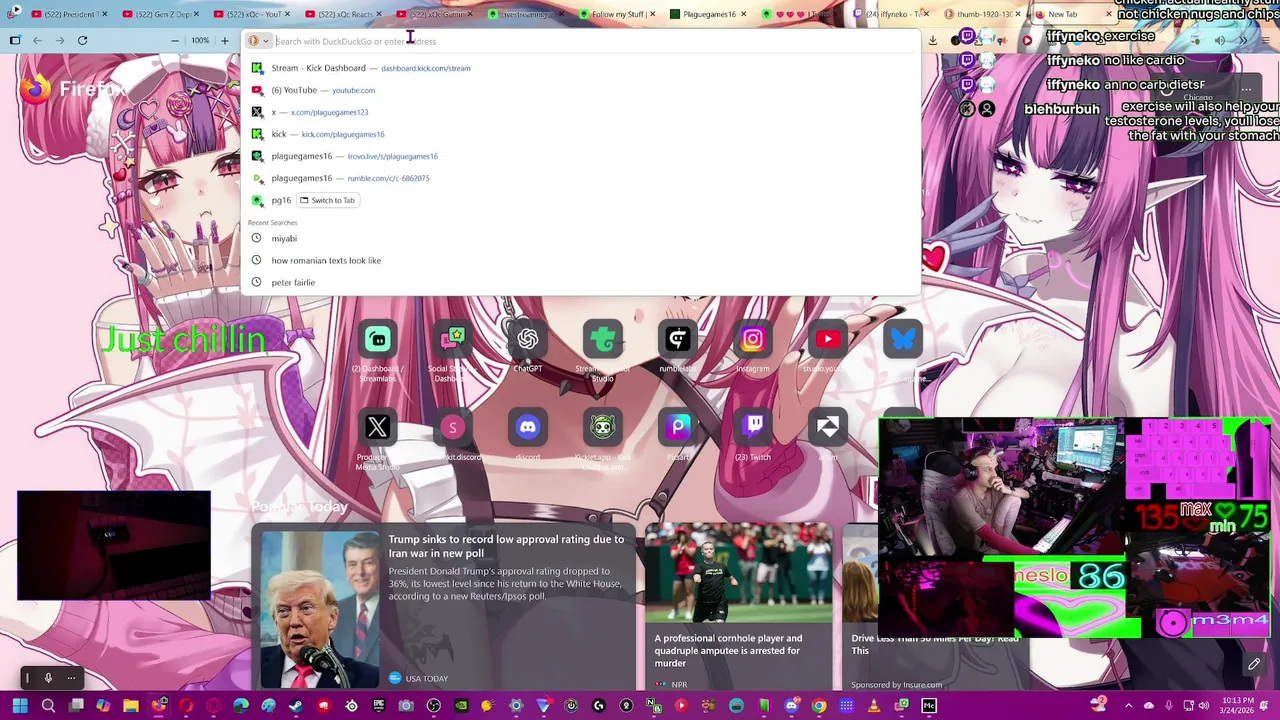The image size is (1280, 720).
Task: Click the Twitch extension icon in toolbar
Action: 967,38
